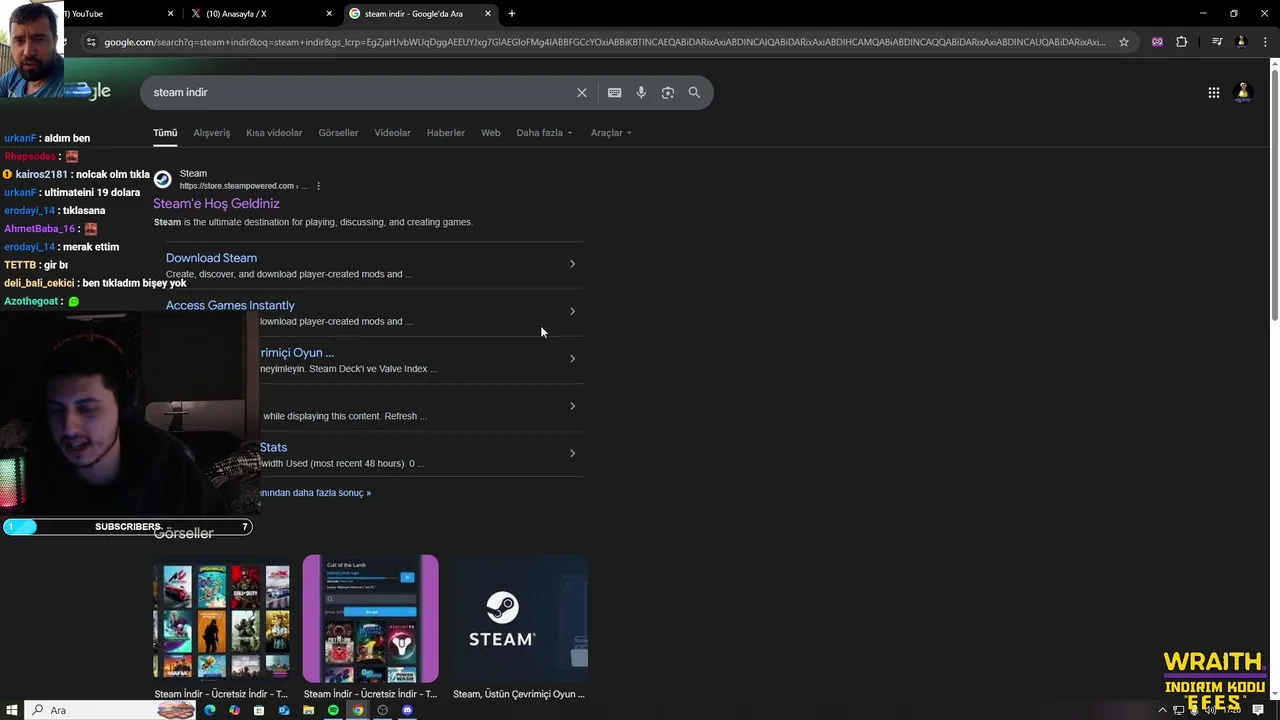1280x720 pixels.
Task: Start voice search with the microphone icon
Action: coord(641,92)
